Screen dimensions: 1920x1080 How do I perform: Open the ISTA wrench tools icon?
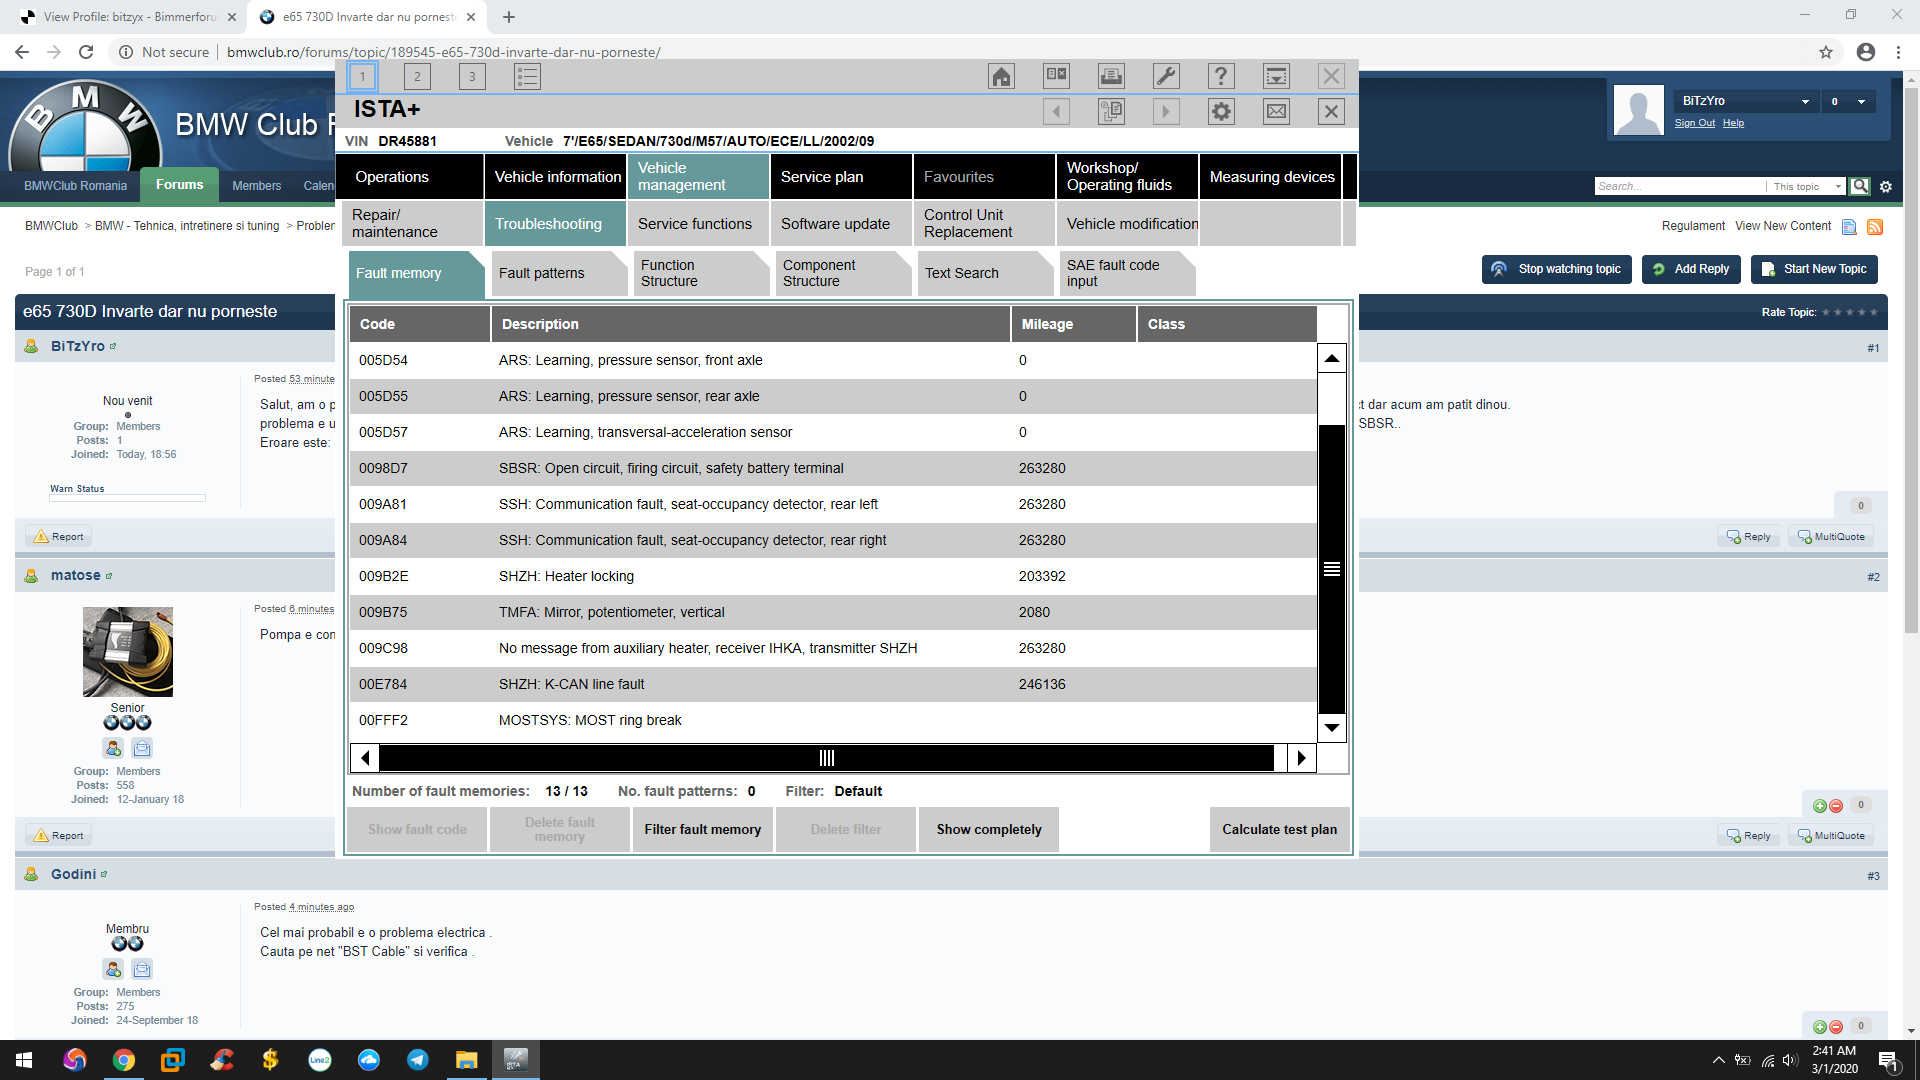click(1166, 76)
